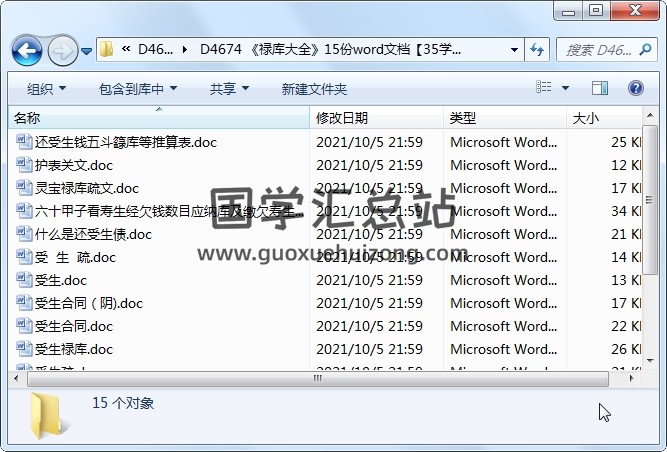Click the Forward navigation arrow button
Image resolution: width=667 pixels, height=452 pixels.
61,49
